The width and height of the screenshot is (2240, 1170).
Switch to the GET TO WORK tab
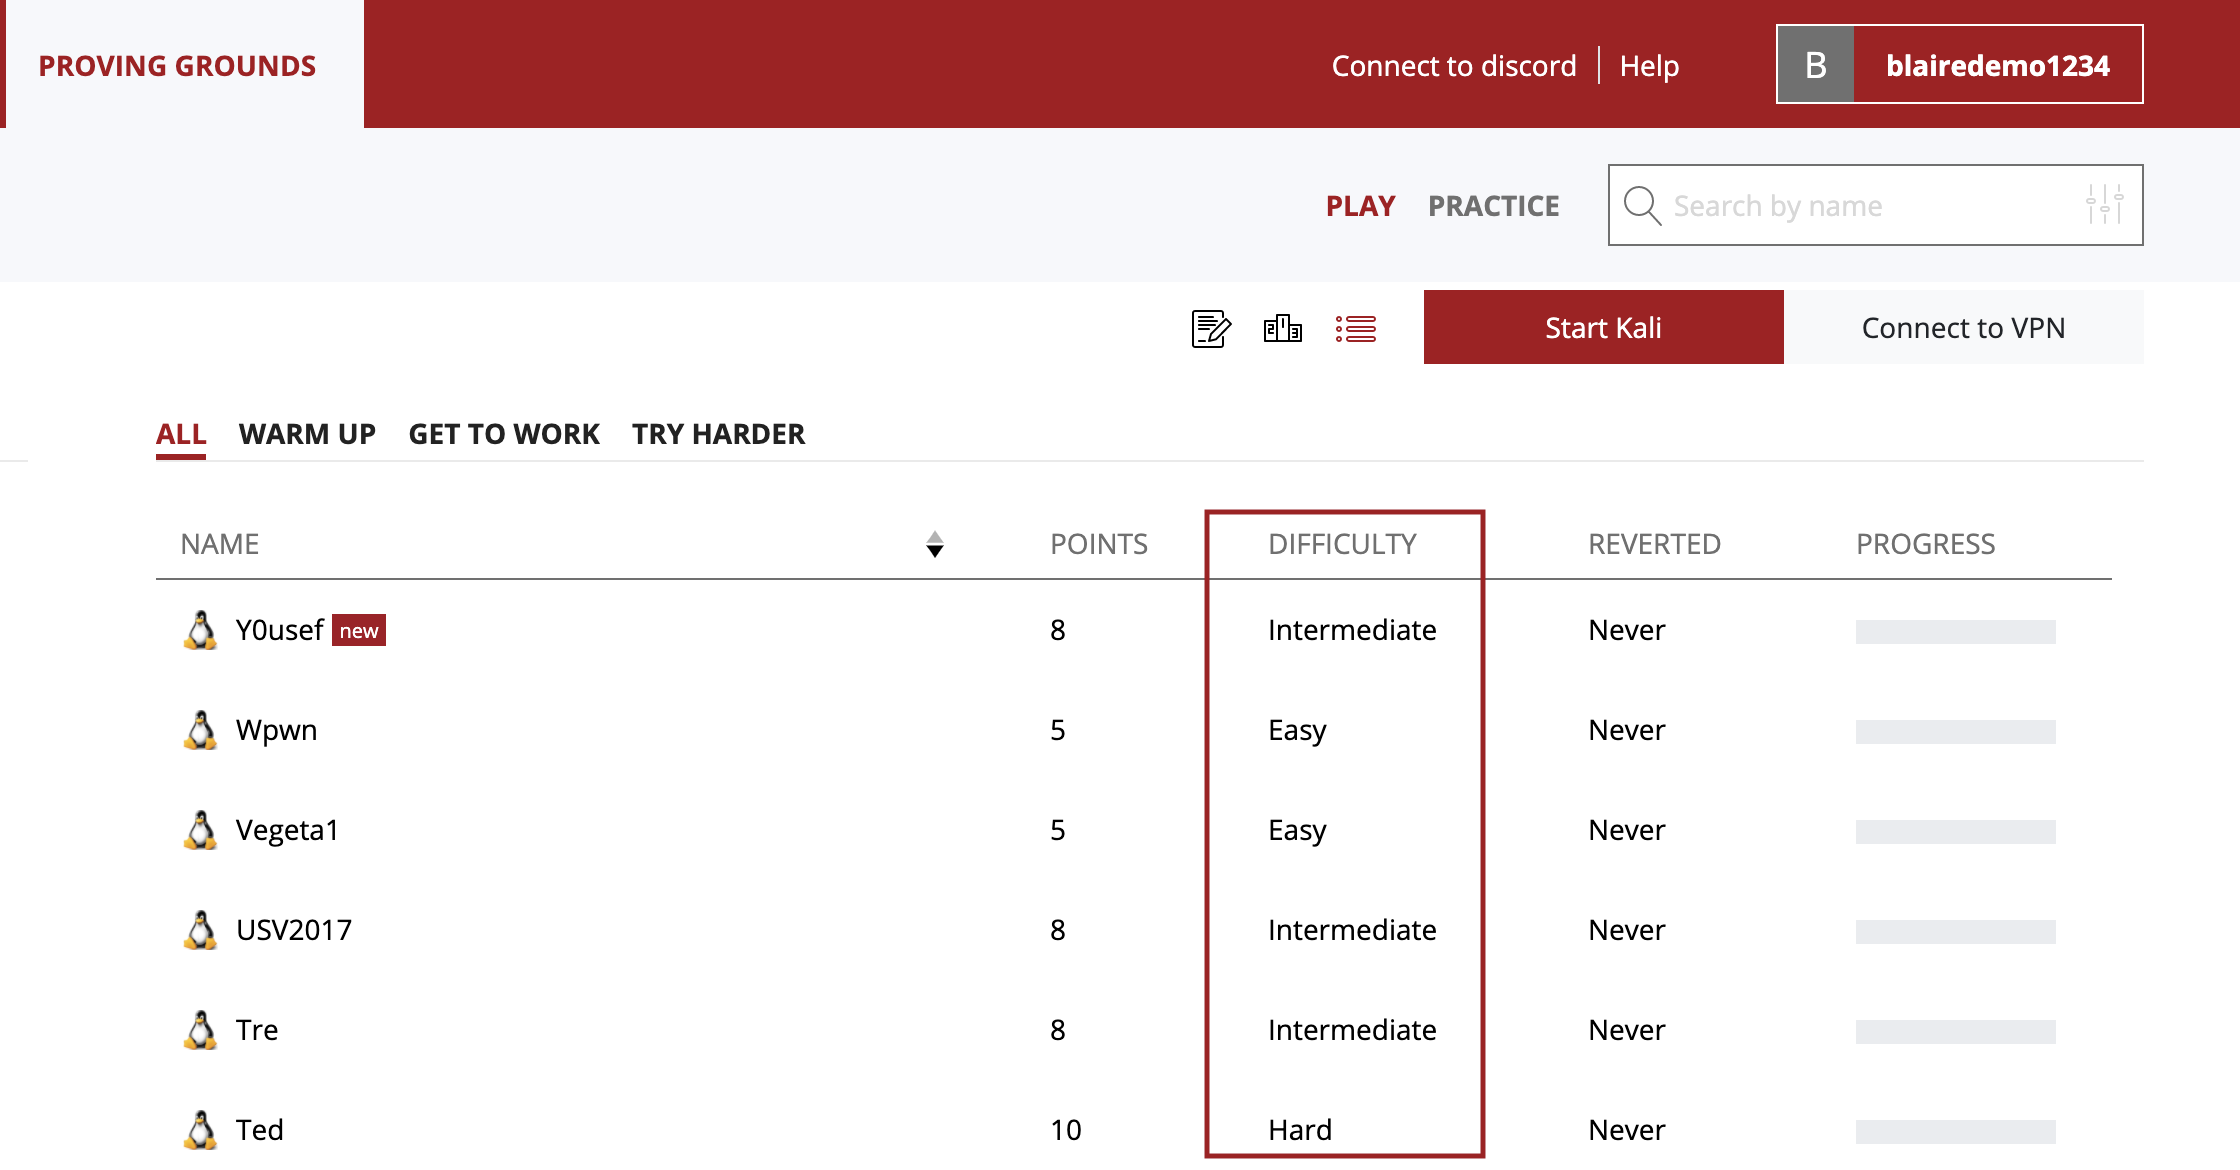[504, 434]
